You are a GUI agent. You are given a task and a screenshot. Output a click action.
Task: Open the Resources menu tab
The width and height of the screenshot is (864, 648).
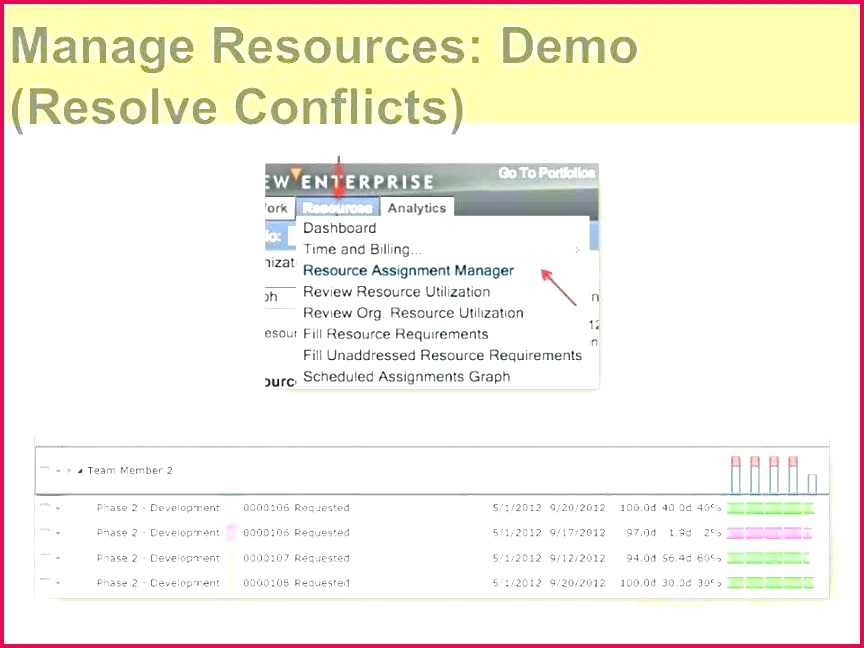point(338,208)
